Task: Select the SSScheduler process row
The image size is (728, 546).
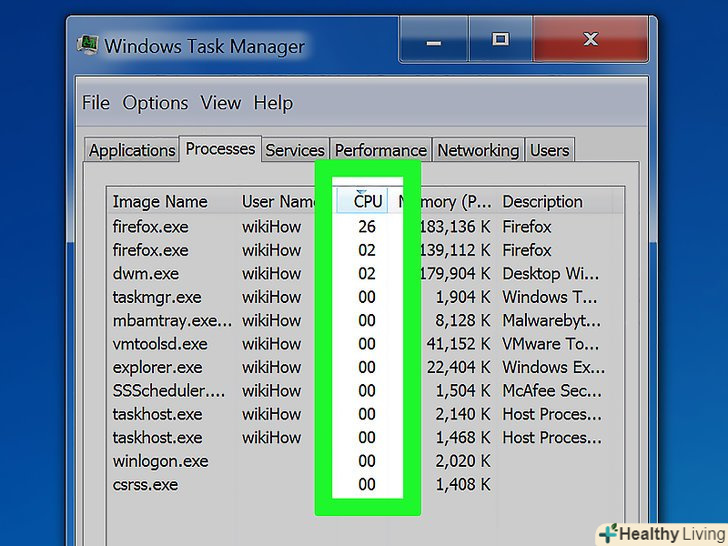Action: tap(365, 391)
